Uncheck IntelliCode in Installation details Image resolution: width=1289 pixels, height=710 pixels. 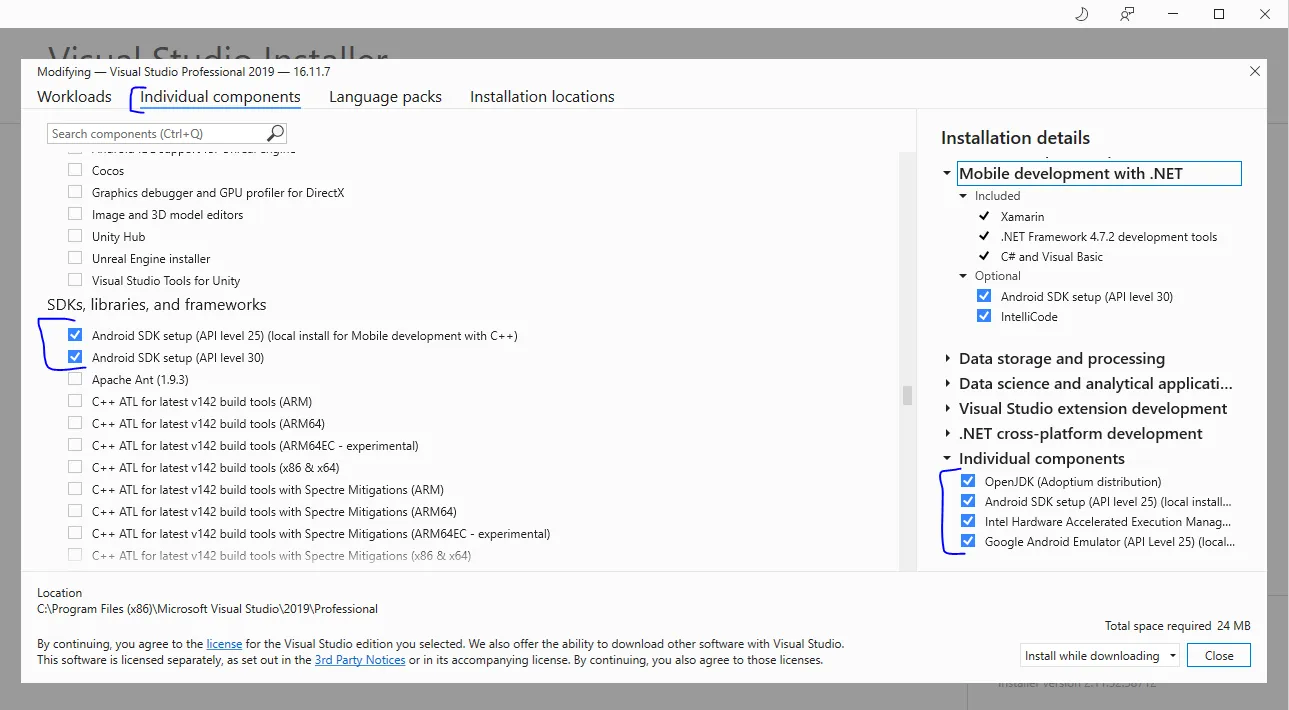point(984,317)
